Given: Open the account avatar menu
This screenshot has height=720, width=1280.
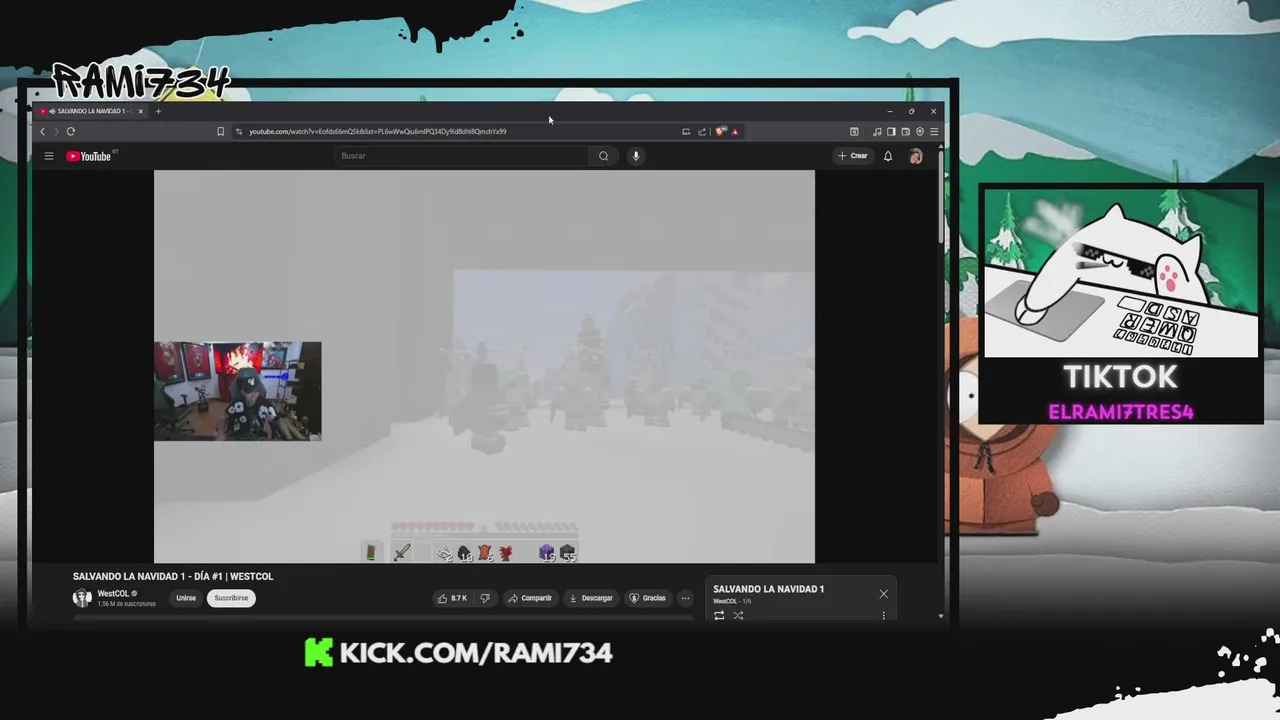Looking at the screenshot, I should 915,156.
